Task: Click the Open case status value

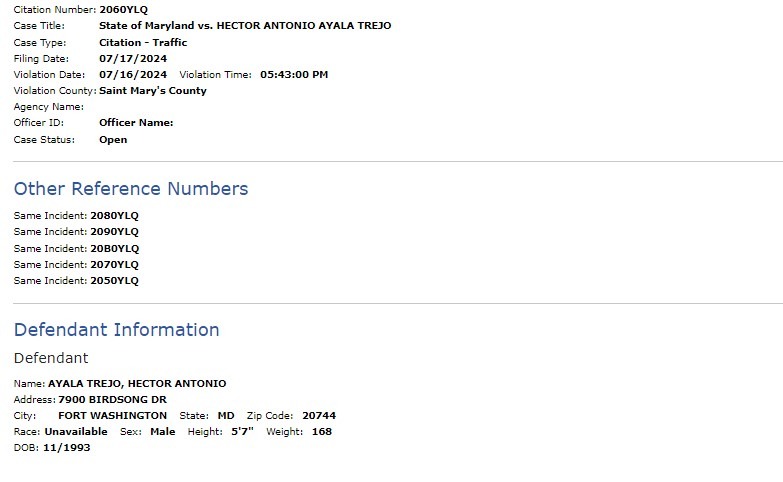Action: point(113,140)
